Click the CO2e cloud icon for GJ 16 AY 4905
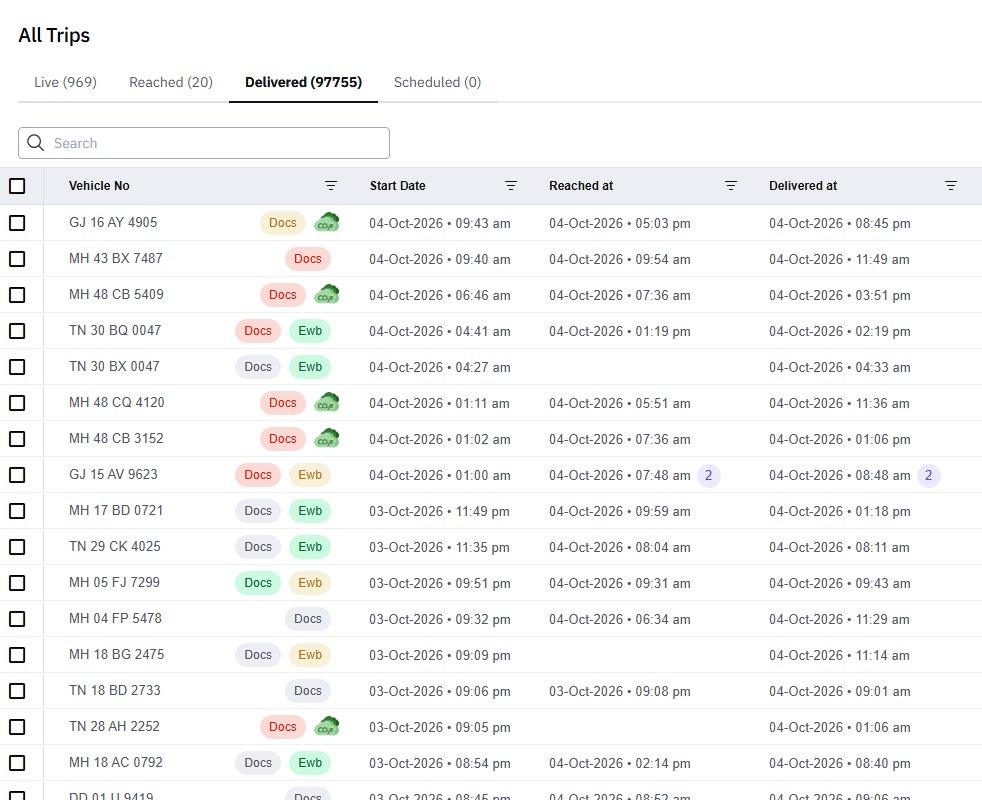Screen dimensions: 982x800 326,222
